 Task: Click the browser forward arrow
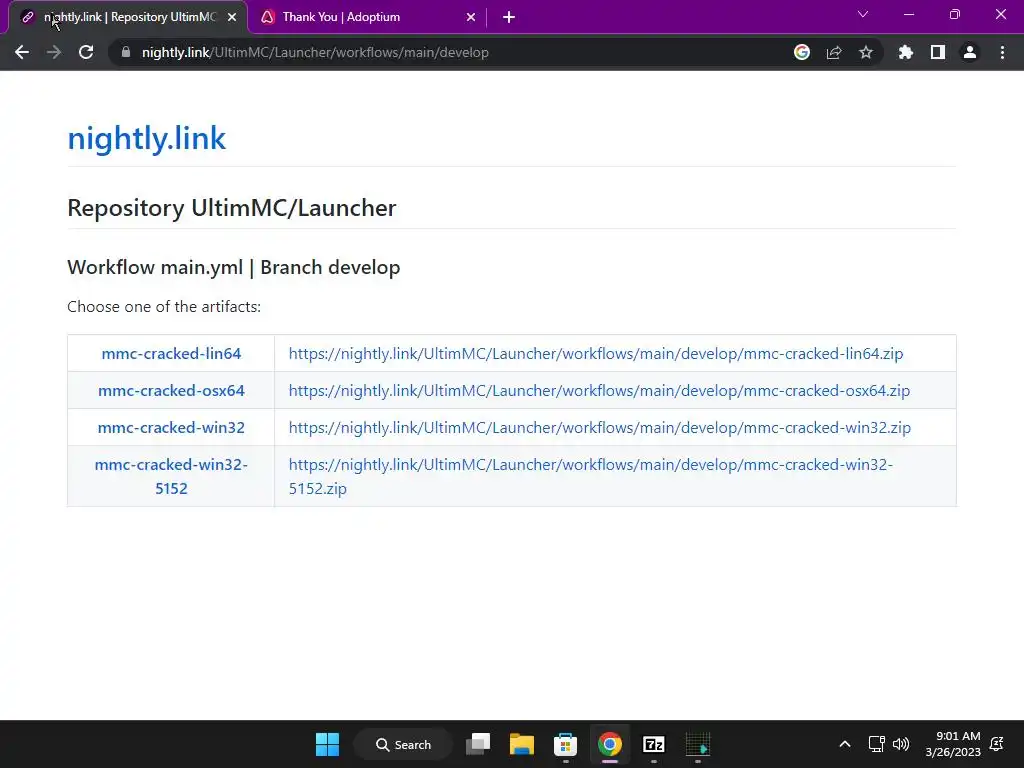[x=54, y=52]
